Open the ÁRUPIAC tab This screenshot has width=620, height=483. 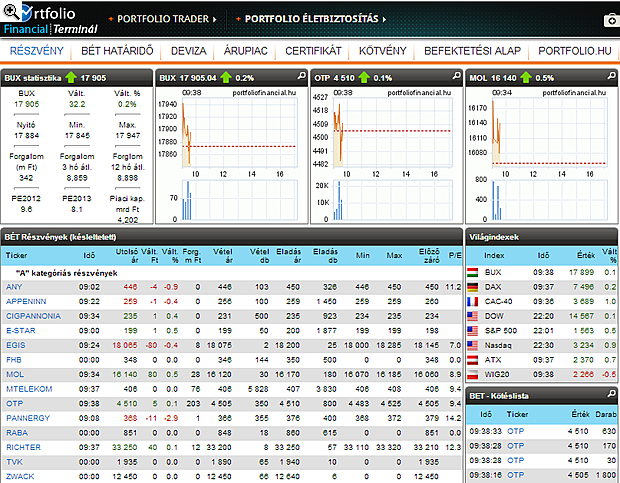(x=246, y=51)
